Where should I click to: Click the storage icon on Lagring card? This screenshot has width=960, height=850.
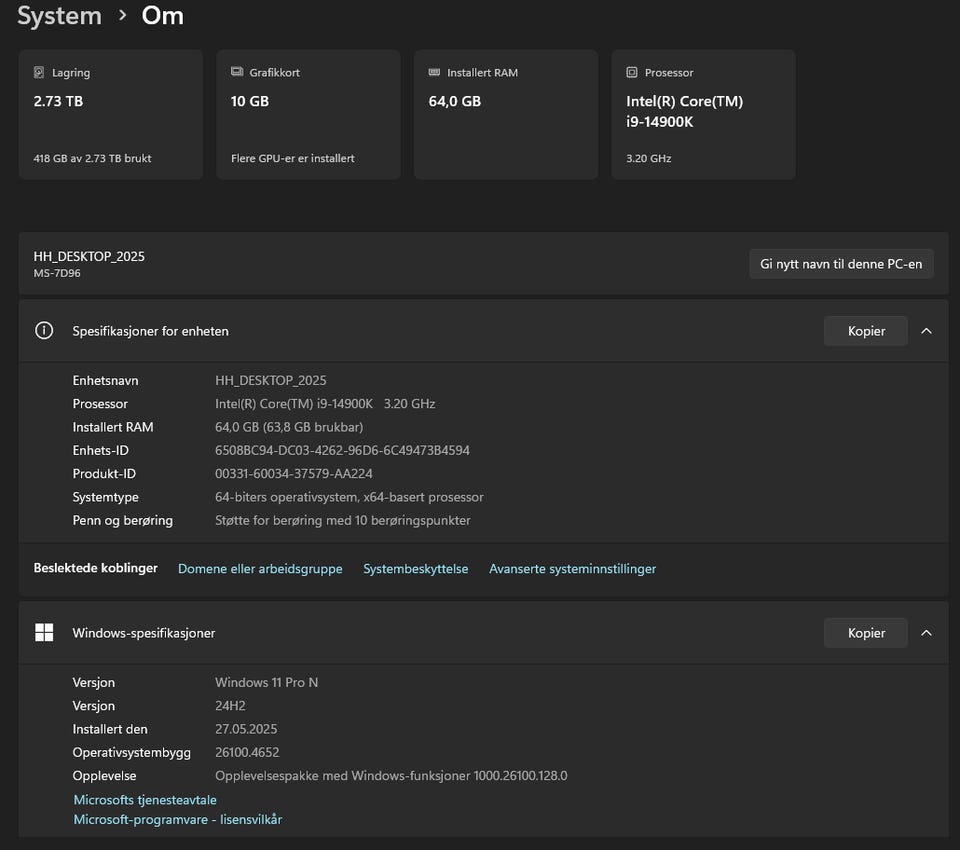pyautogui.click(x=39, y=73)
